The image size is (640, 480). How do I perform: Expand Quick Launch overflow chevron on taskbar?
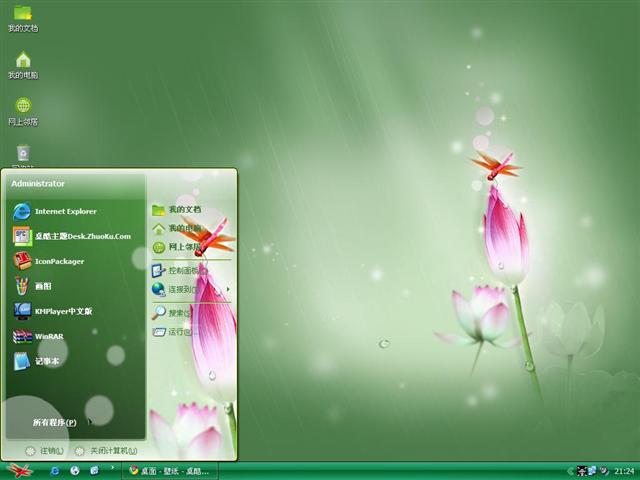pos(112,467)
